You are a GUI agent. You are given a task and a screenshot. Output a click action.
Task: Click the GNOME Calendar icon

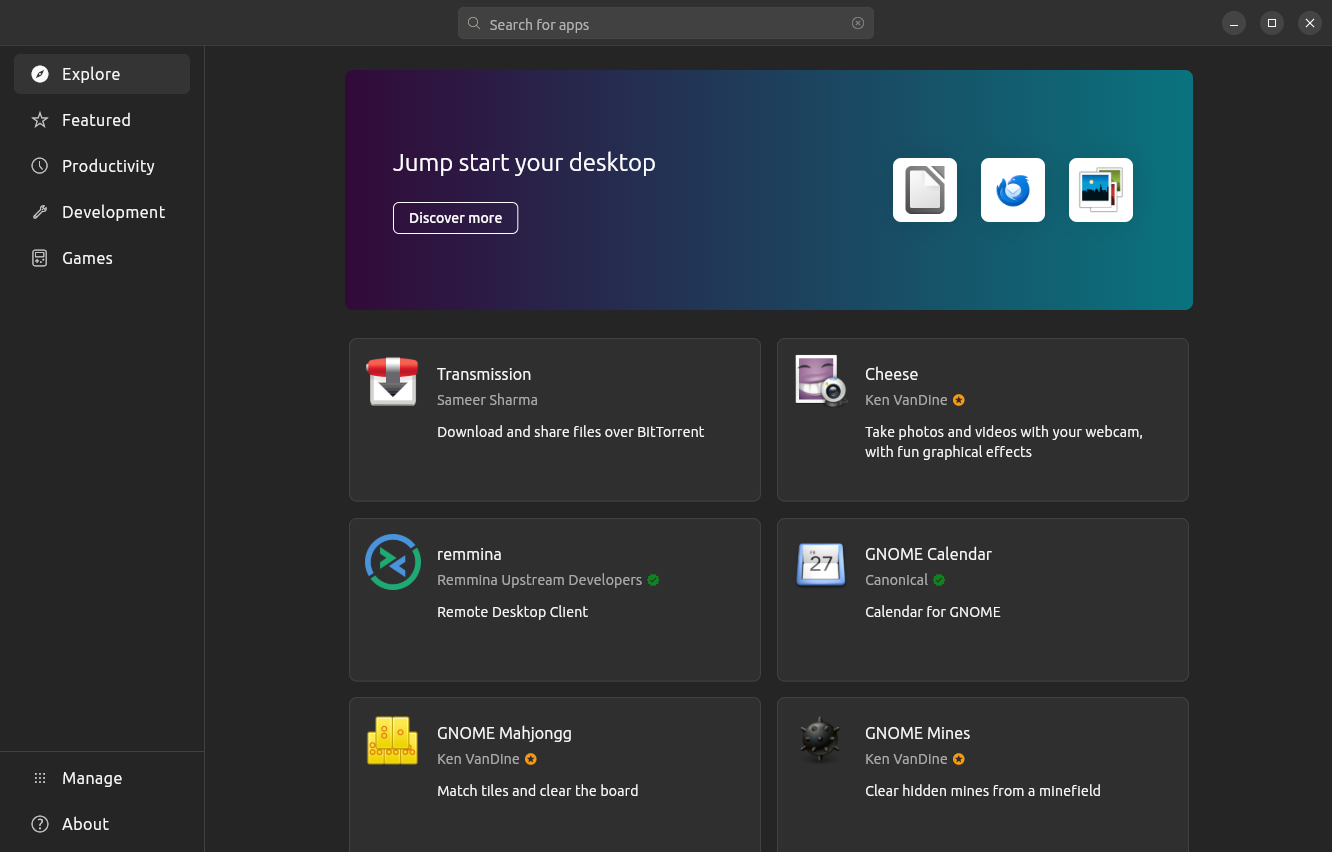(820, 565)
